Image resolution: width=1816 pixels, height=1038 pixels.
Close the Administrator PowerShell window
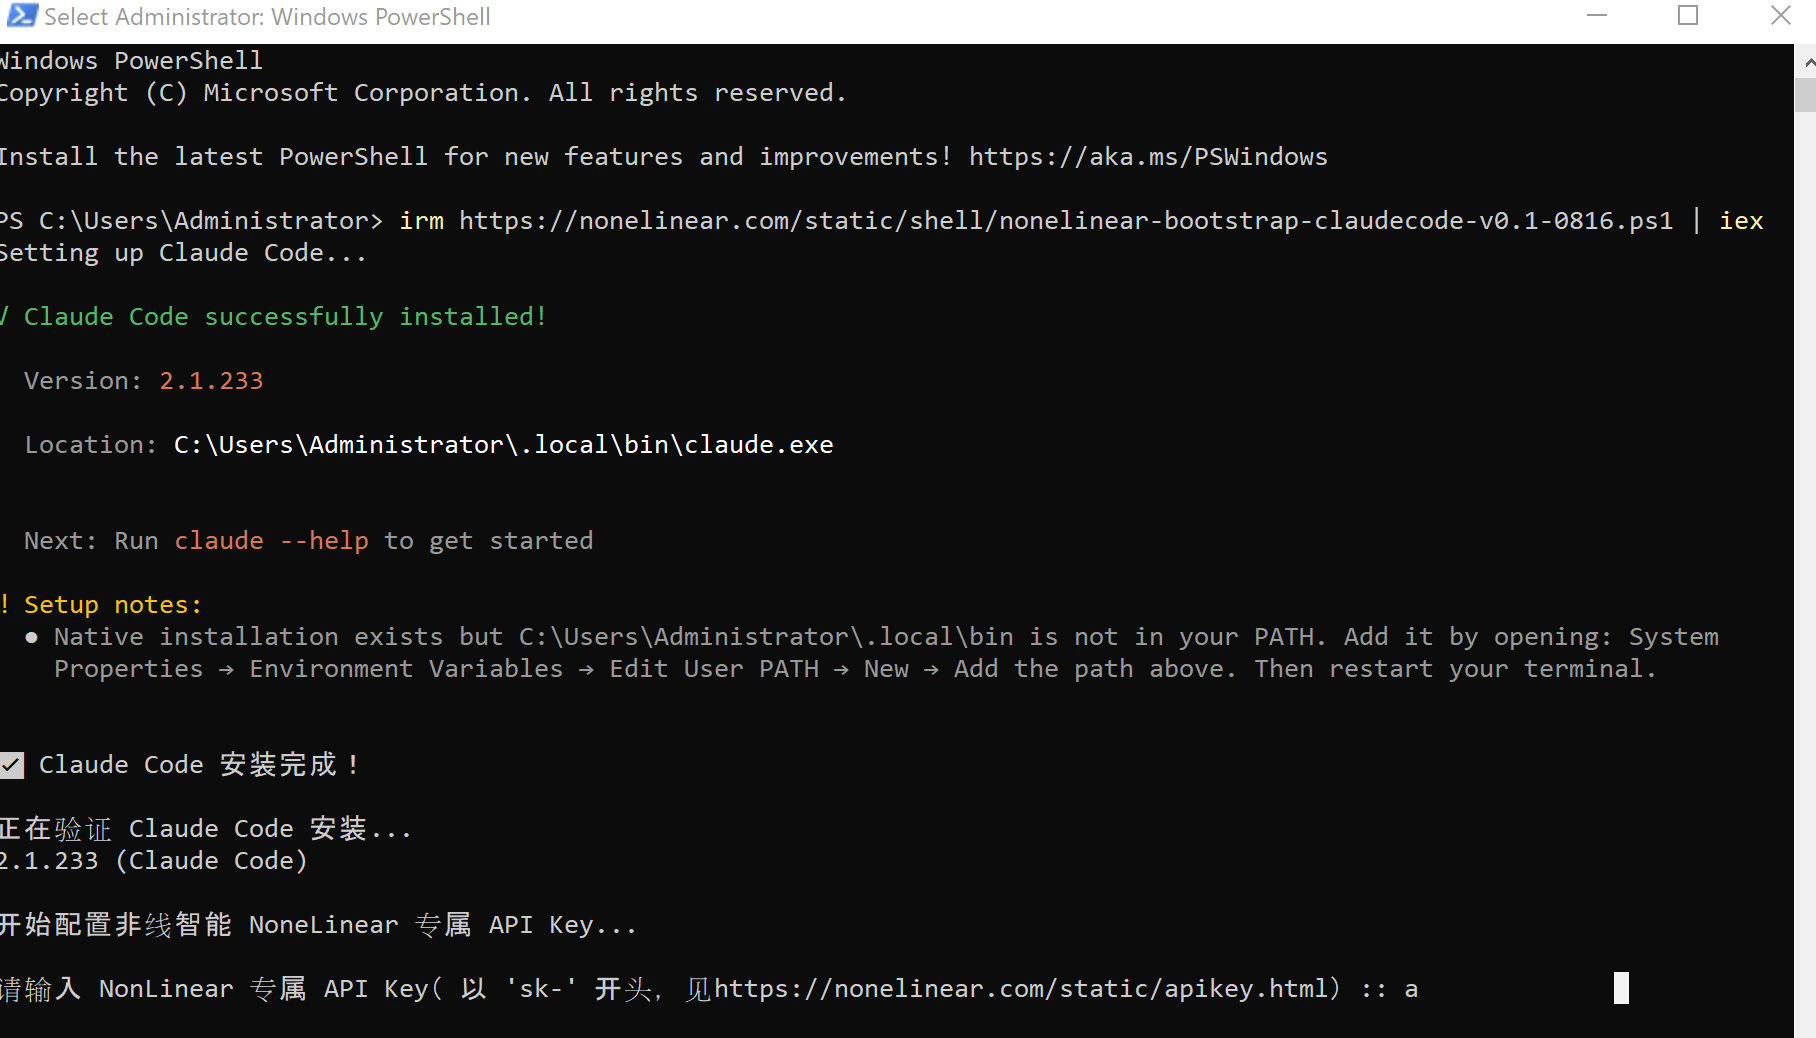(x=1780, y=16)
